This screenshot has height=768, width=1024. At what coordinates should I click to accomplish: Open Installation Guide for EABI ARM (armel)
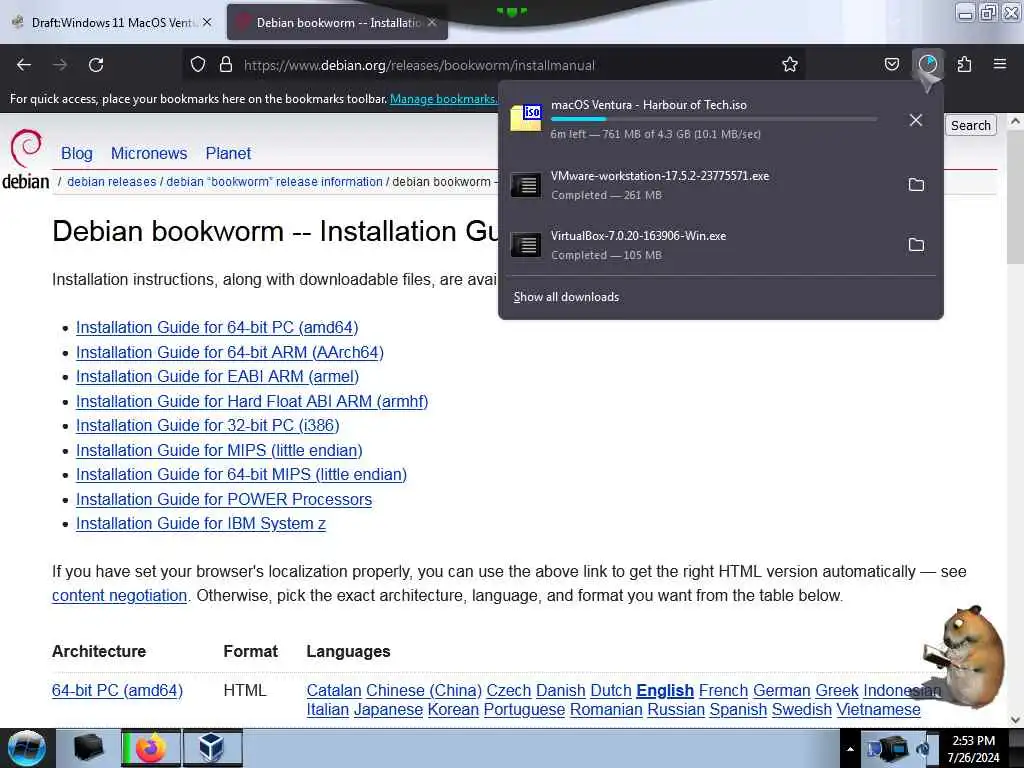(217, 377)
